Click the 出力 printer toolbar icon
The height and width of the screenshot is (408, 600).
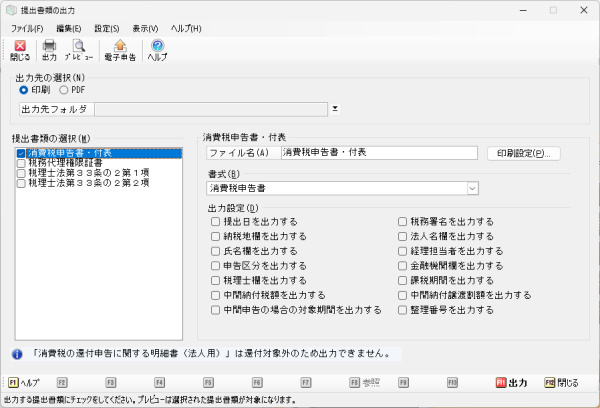49,50
